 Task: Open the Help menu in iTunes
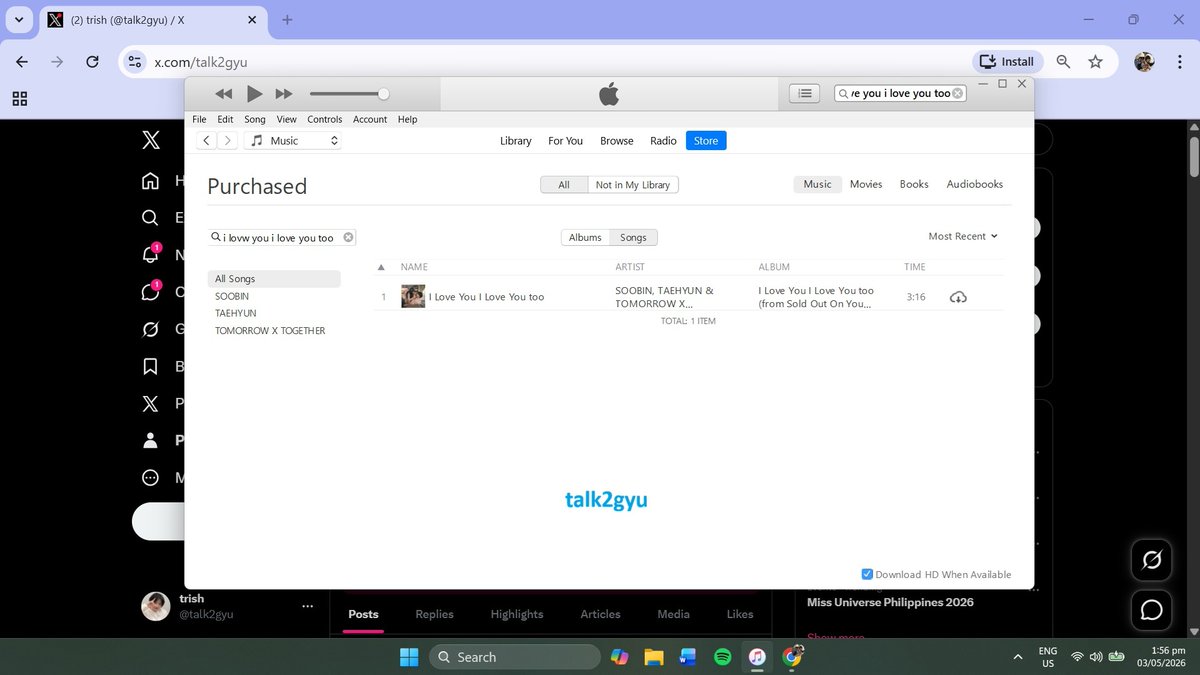(407, 119)
